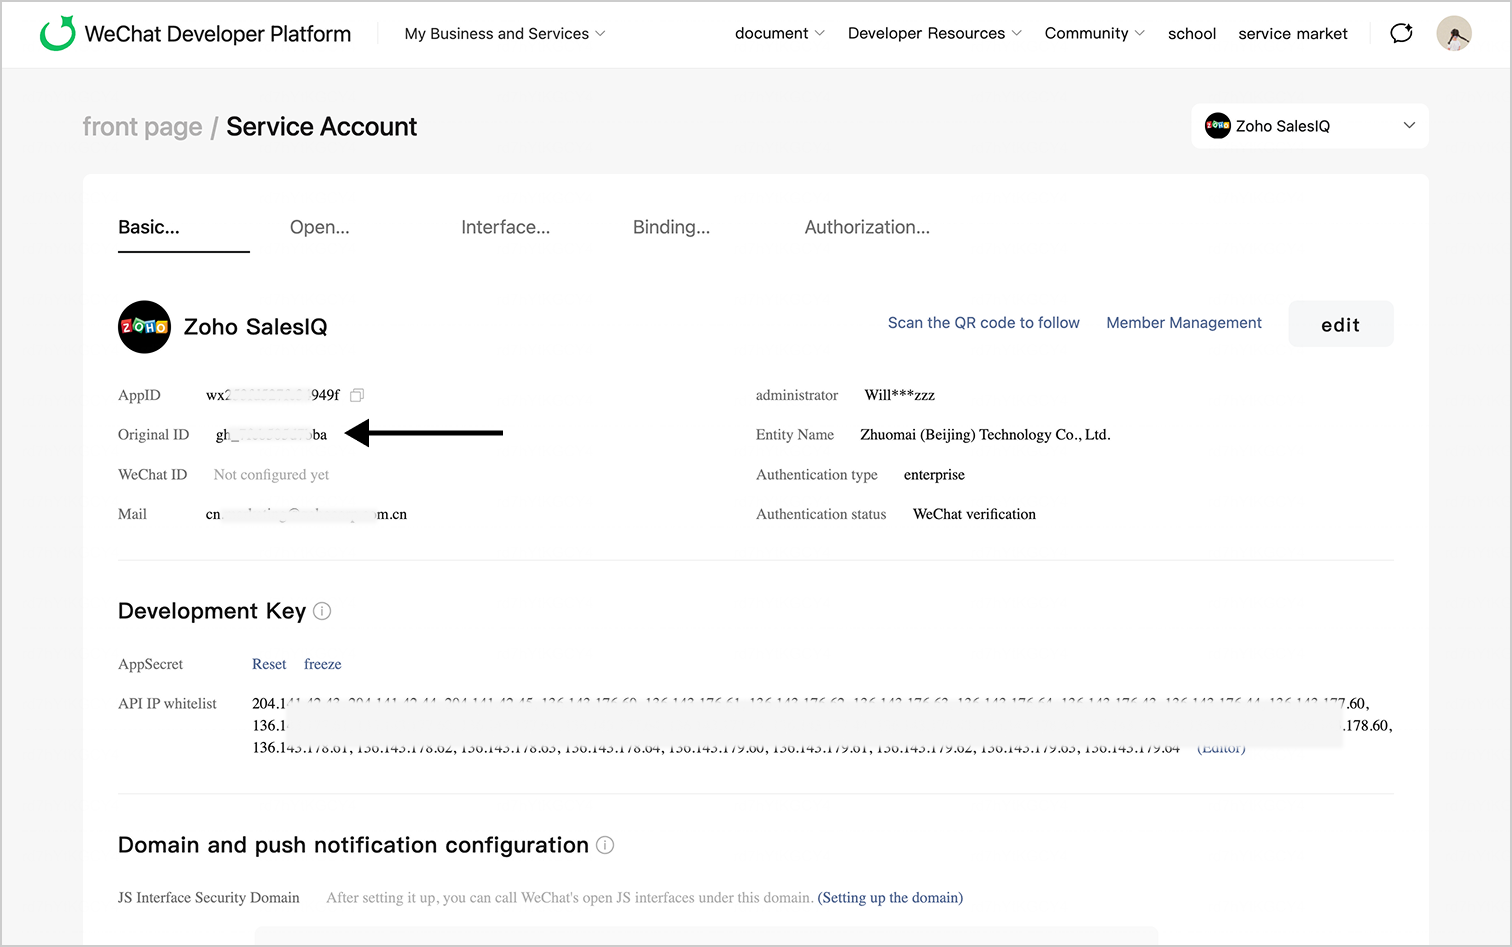The image size is (1512, 947).
Task: Click the user profile avatar
Action: tap(1453, 33)
